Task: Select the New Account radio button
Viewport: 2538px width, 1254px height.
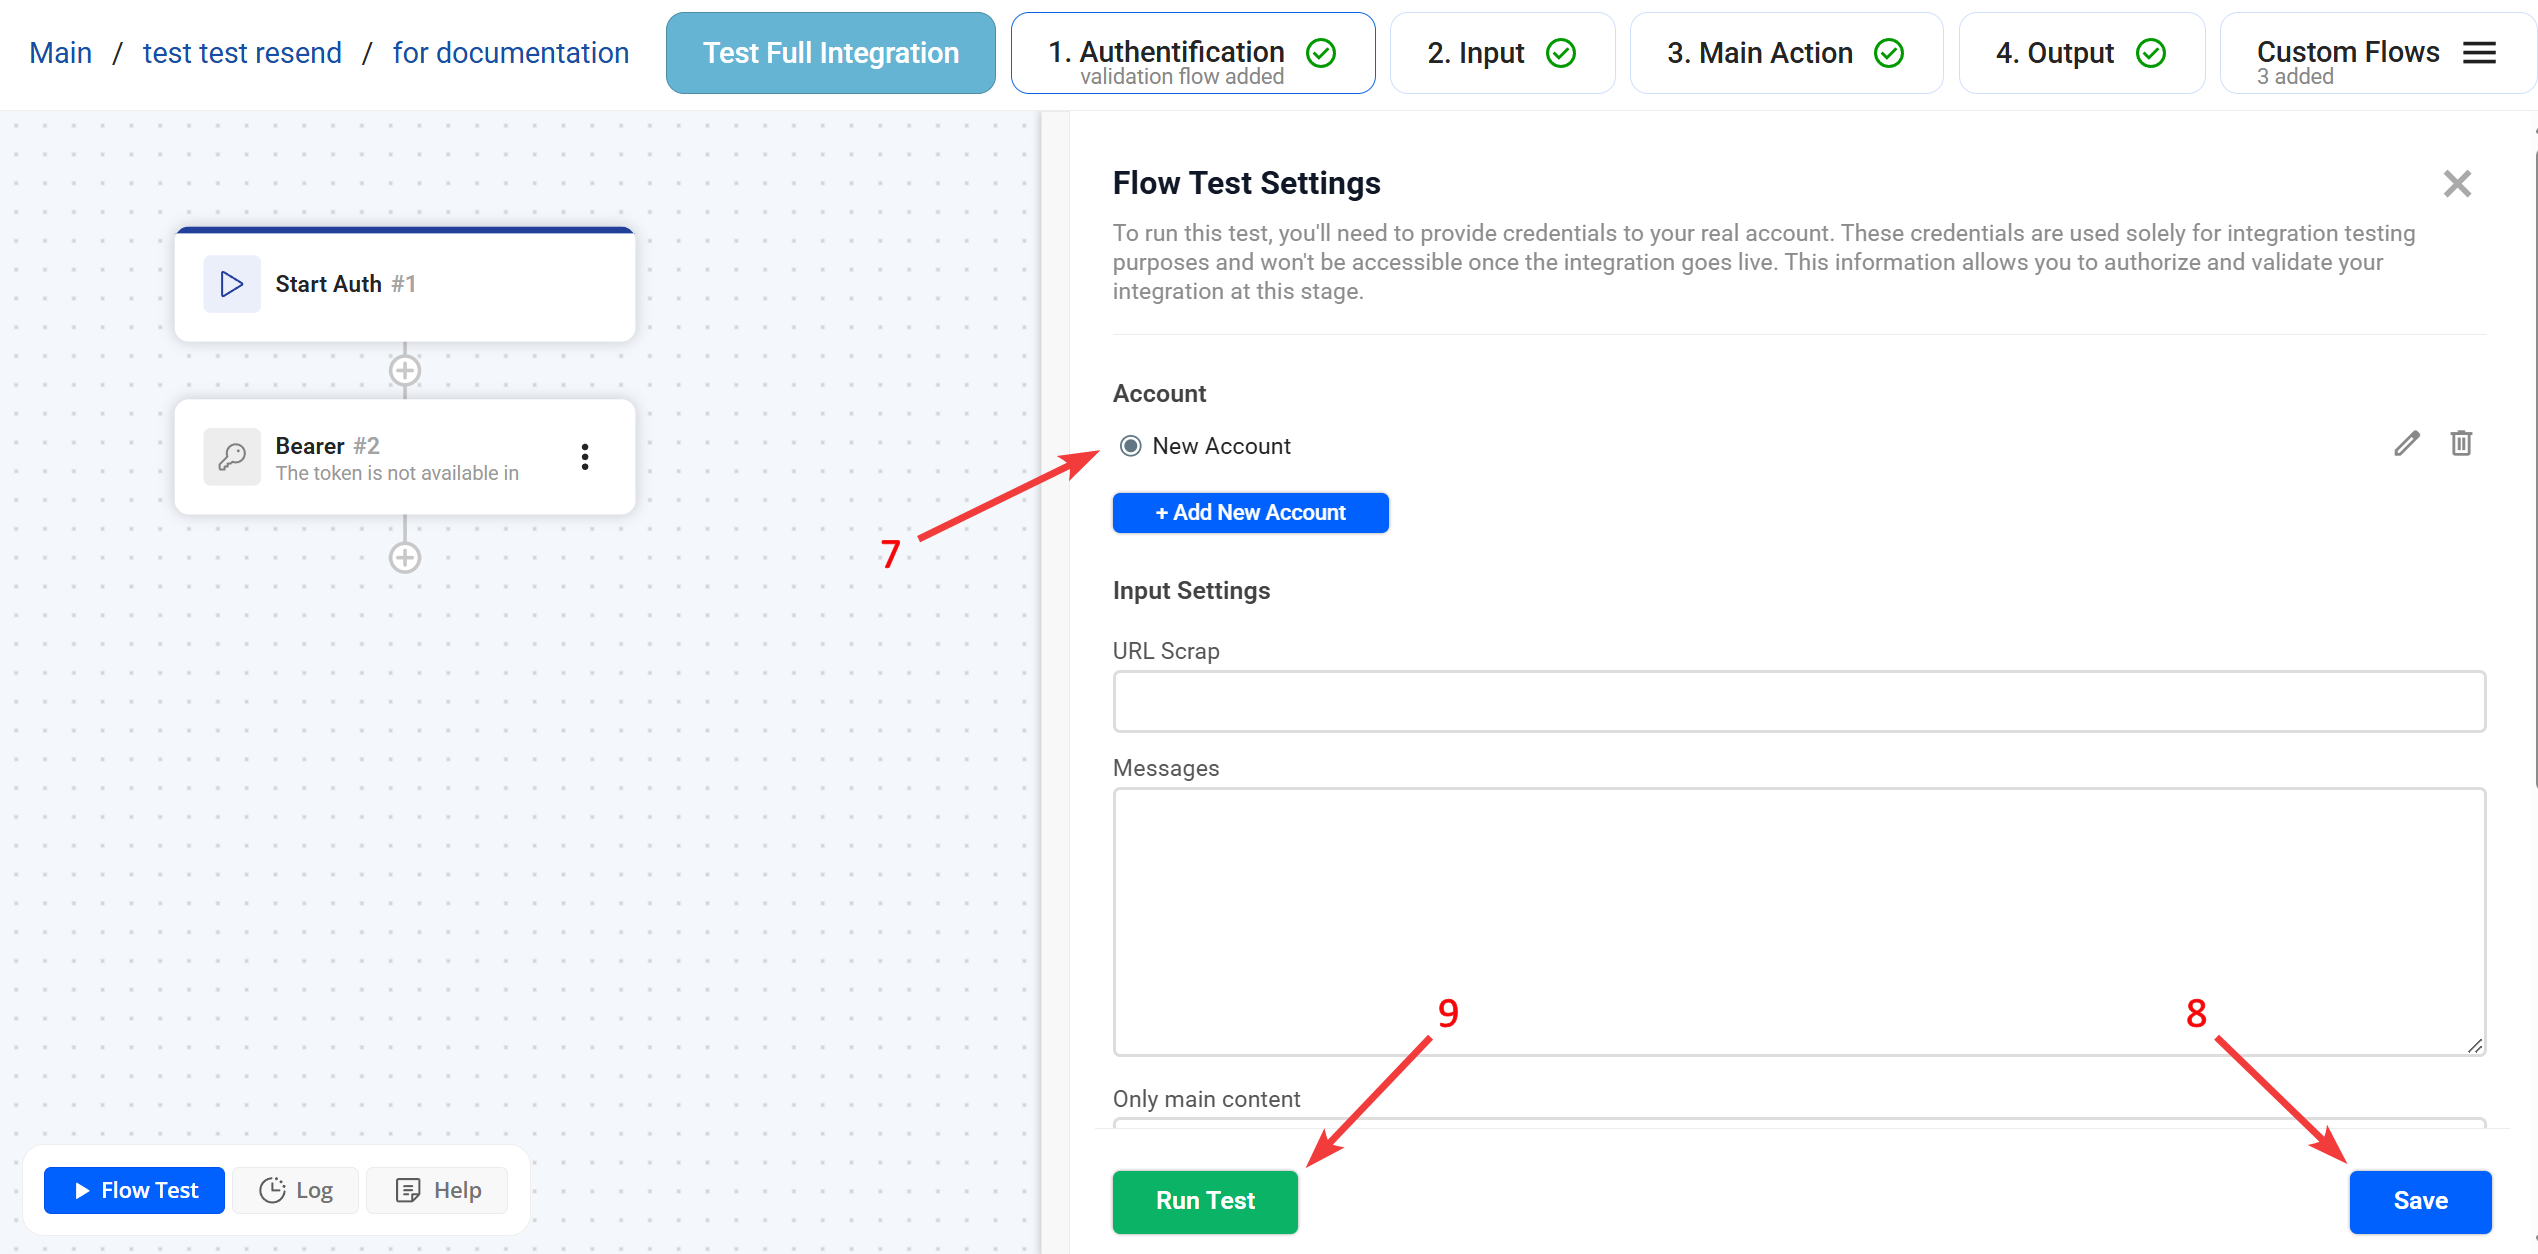Action: 1130,446
